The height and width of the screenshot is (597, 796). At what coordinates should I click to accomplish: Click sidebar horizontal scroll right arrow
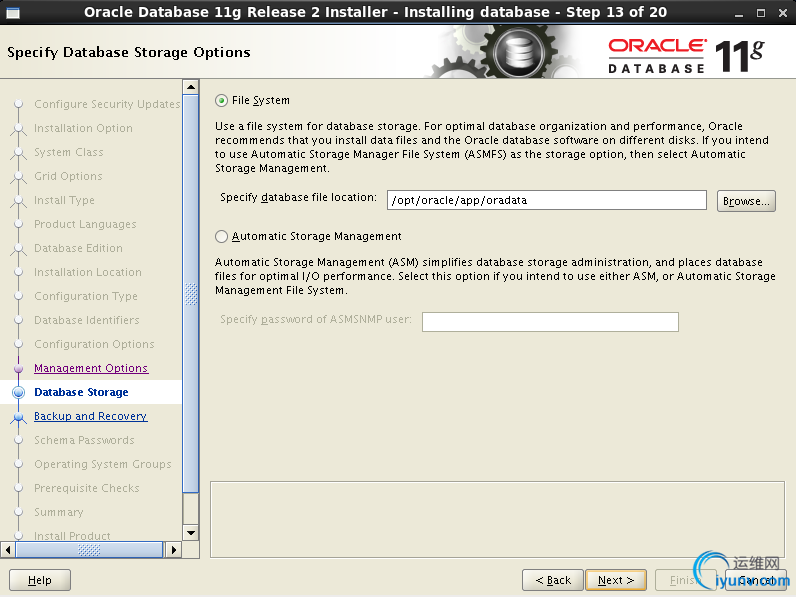[x=174, y=549]
